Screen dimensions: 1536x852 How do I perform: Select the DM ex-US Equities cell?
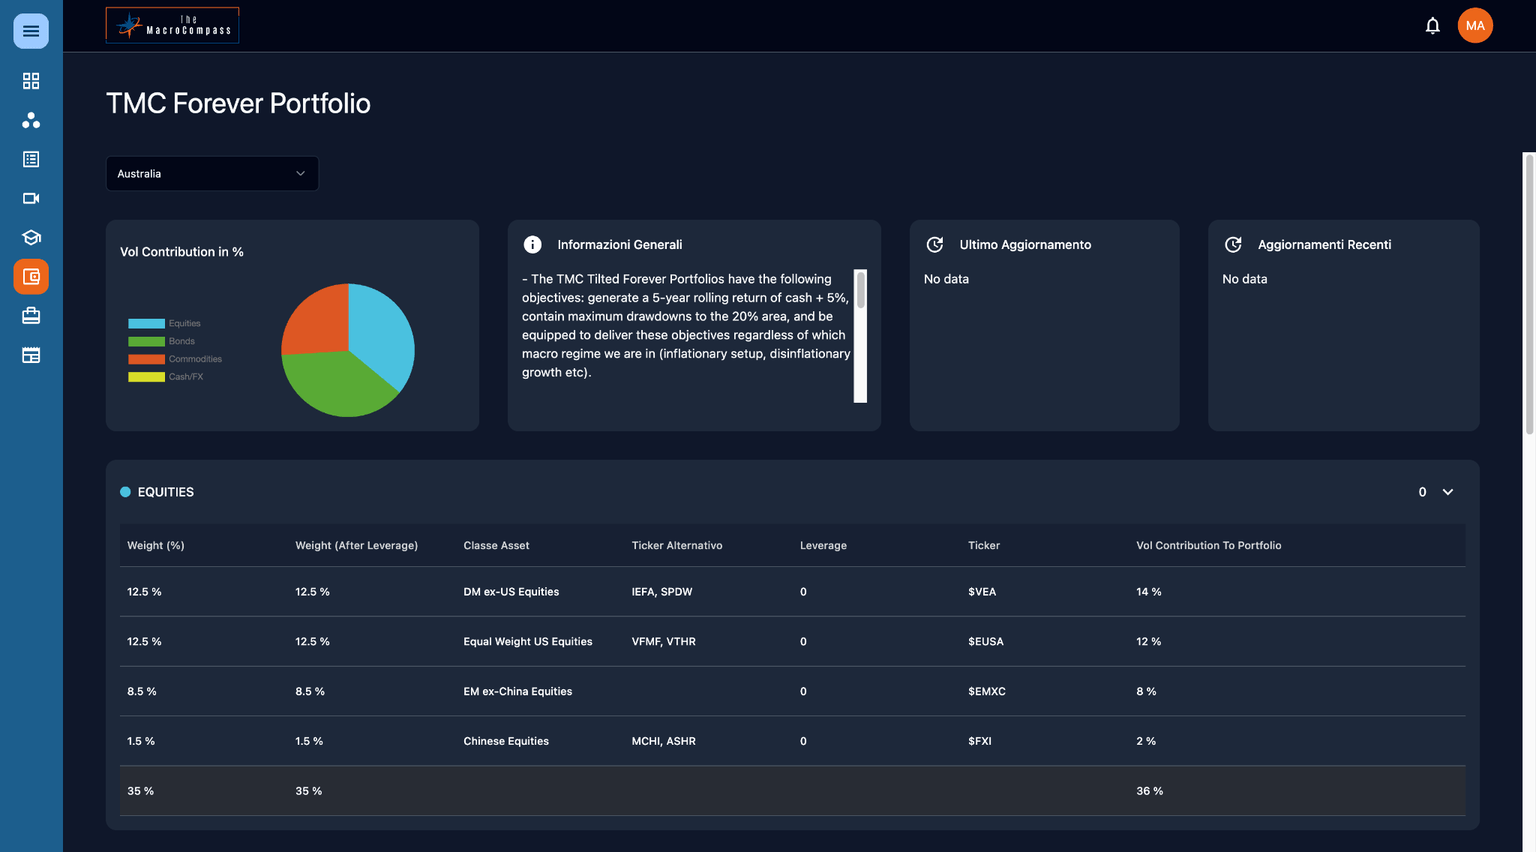click(511, 592)
